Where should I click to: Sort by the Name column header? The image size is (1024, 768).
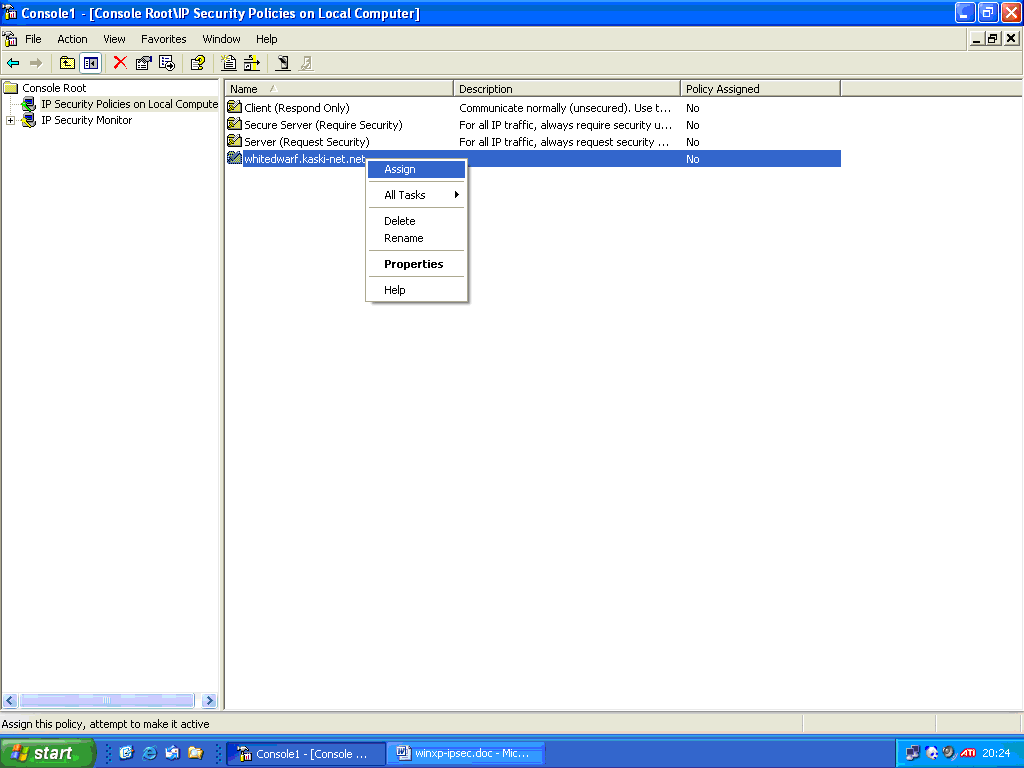(x=339, y=89)
